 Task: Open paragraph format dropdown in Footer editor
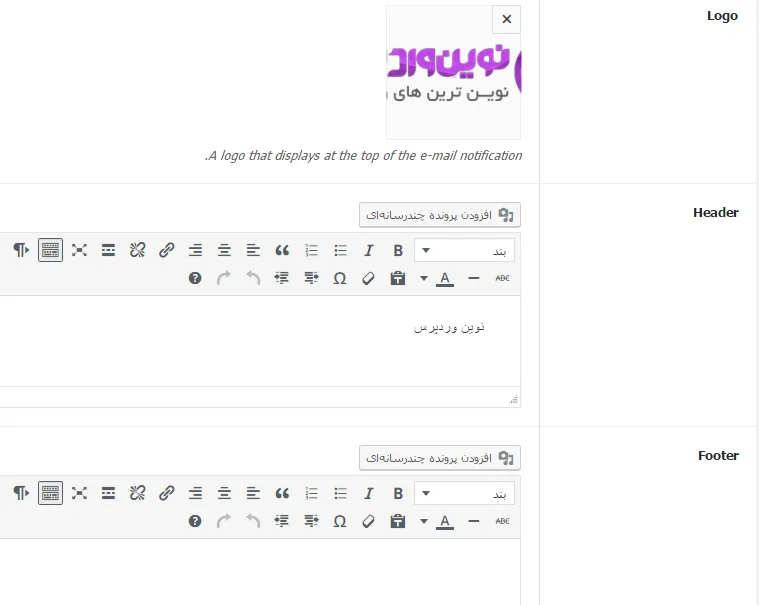pos(464,494)
